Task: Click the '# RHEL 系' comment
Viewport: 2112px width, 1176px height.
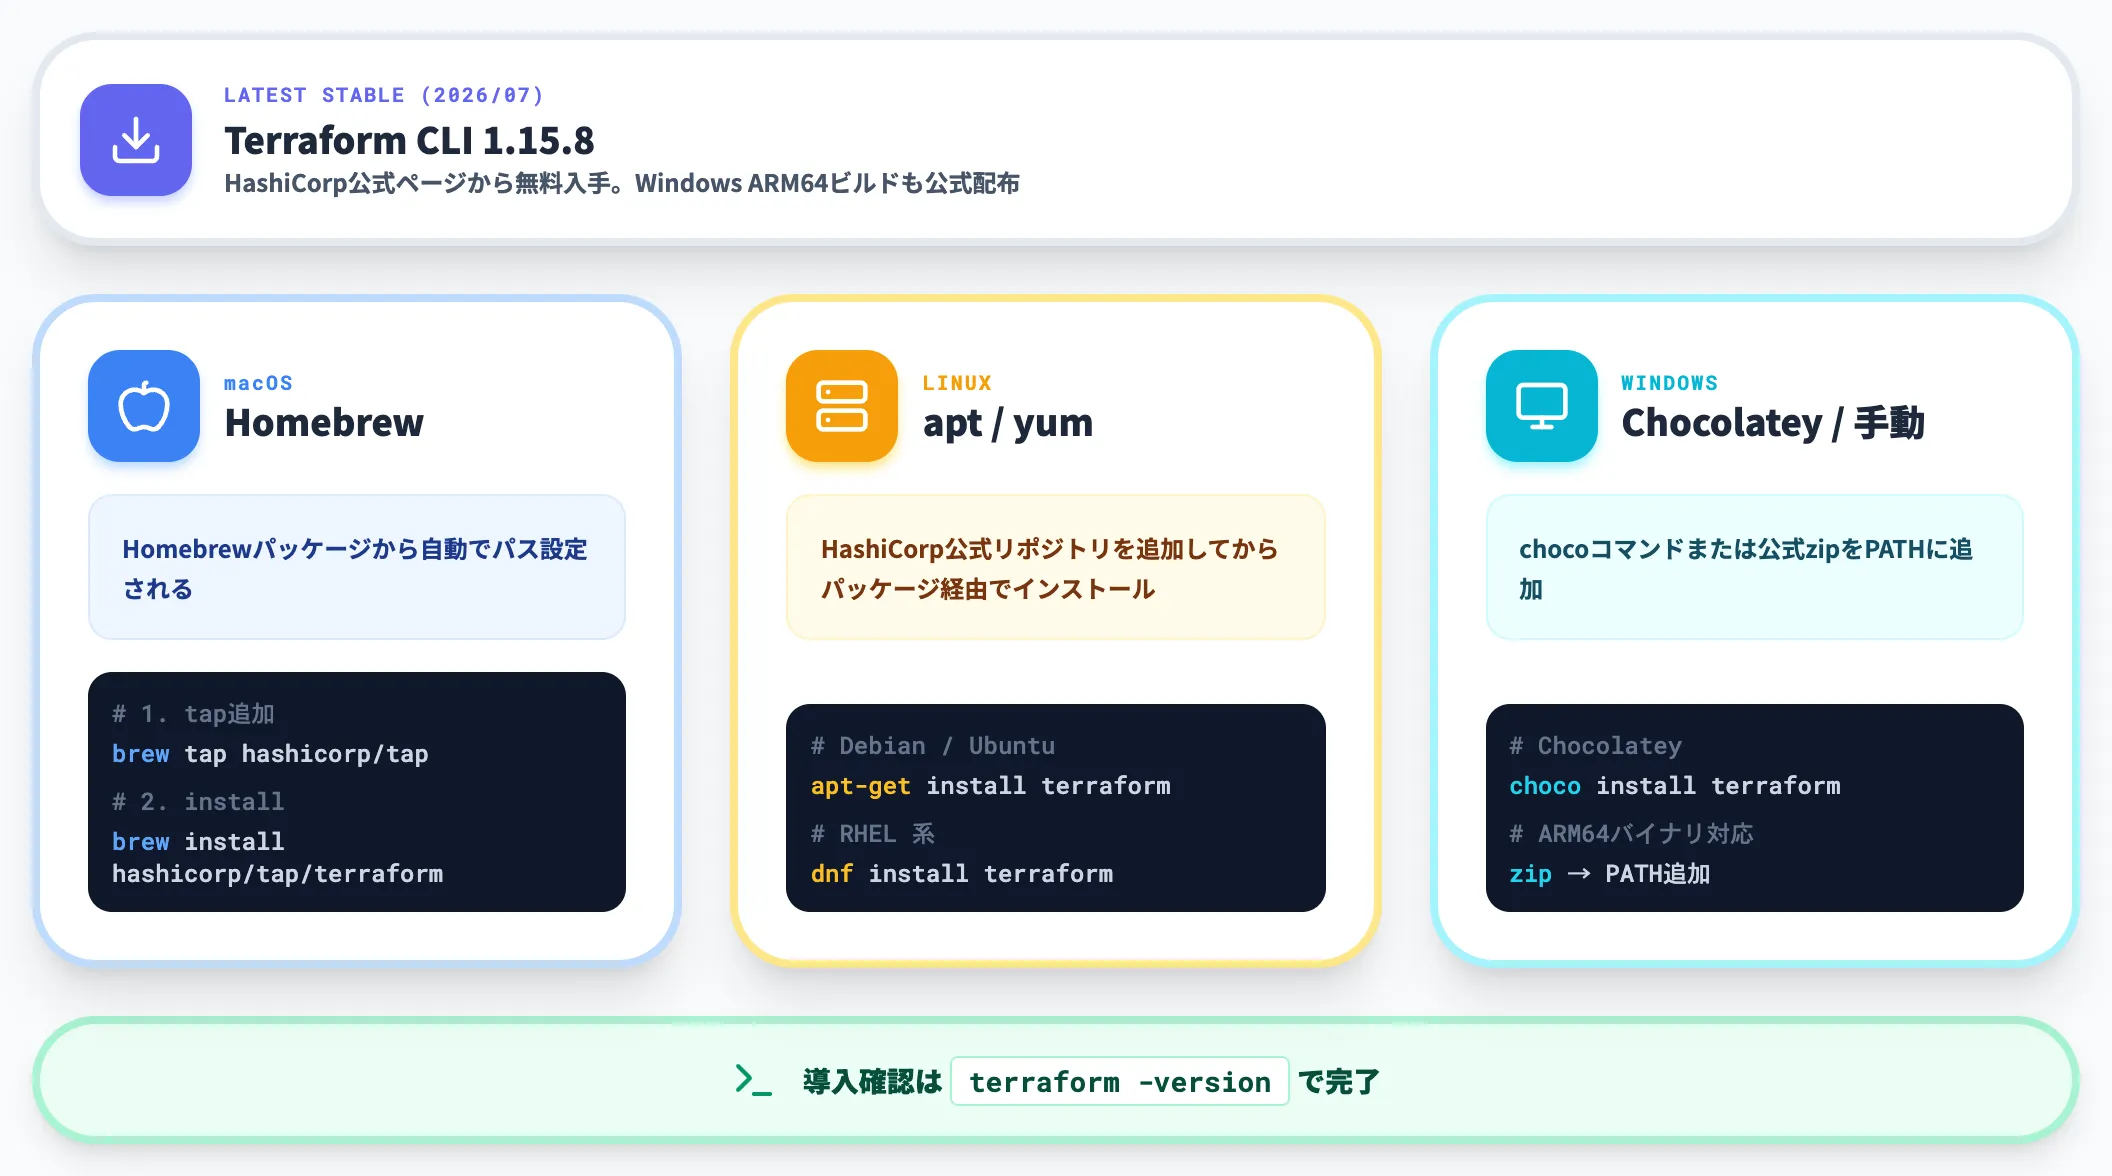Action: click(x=873, y=834)
